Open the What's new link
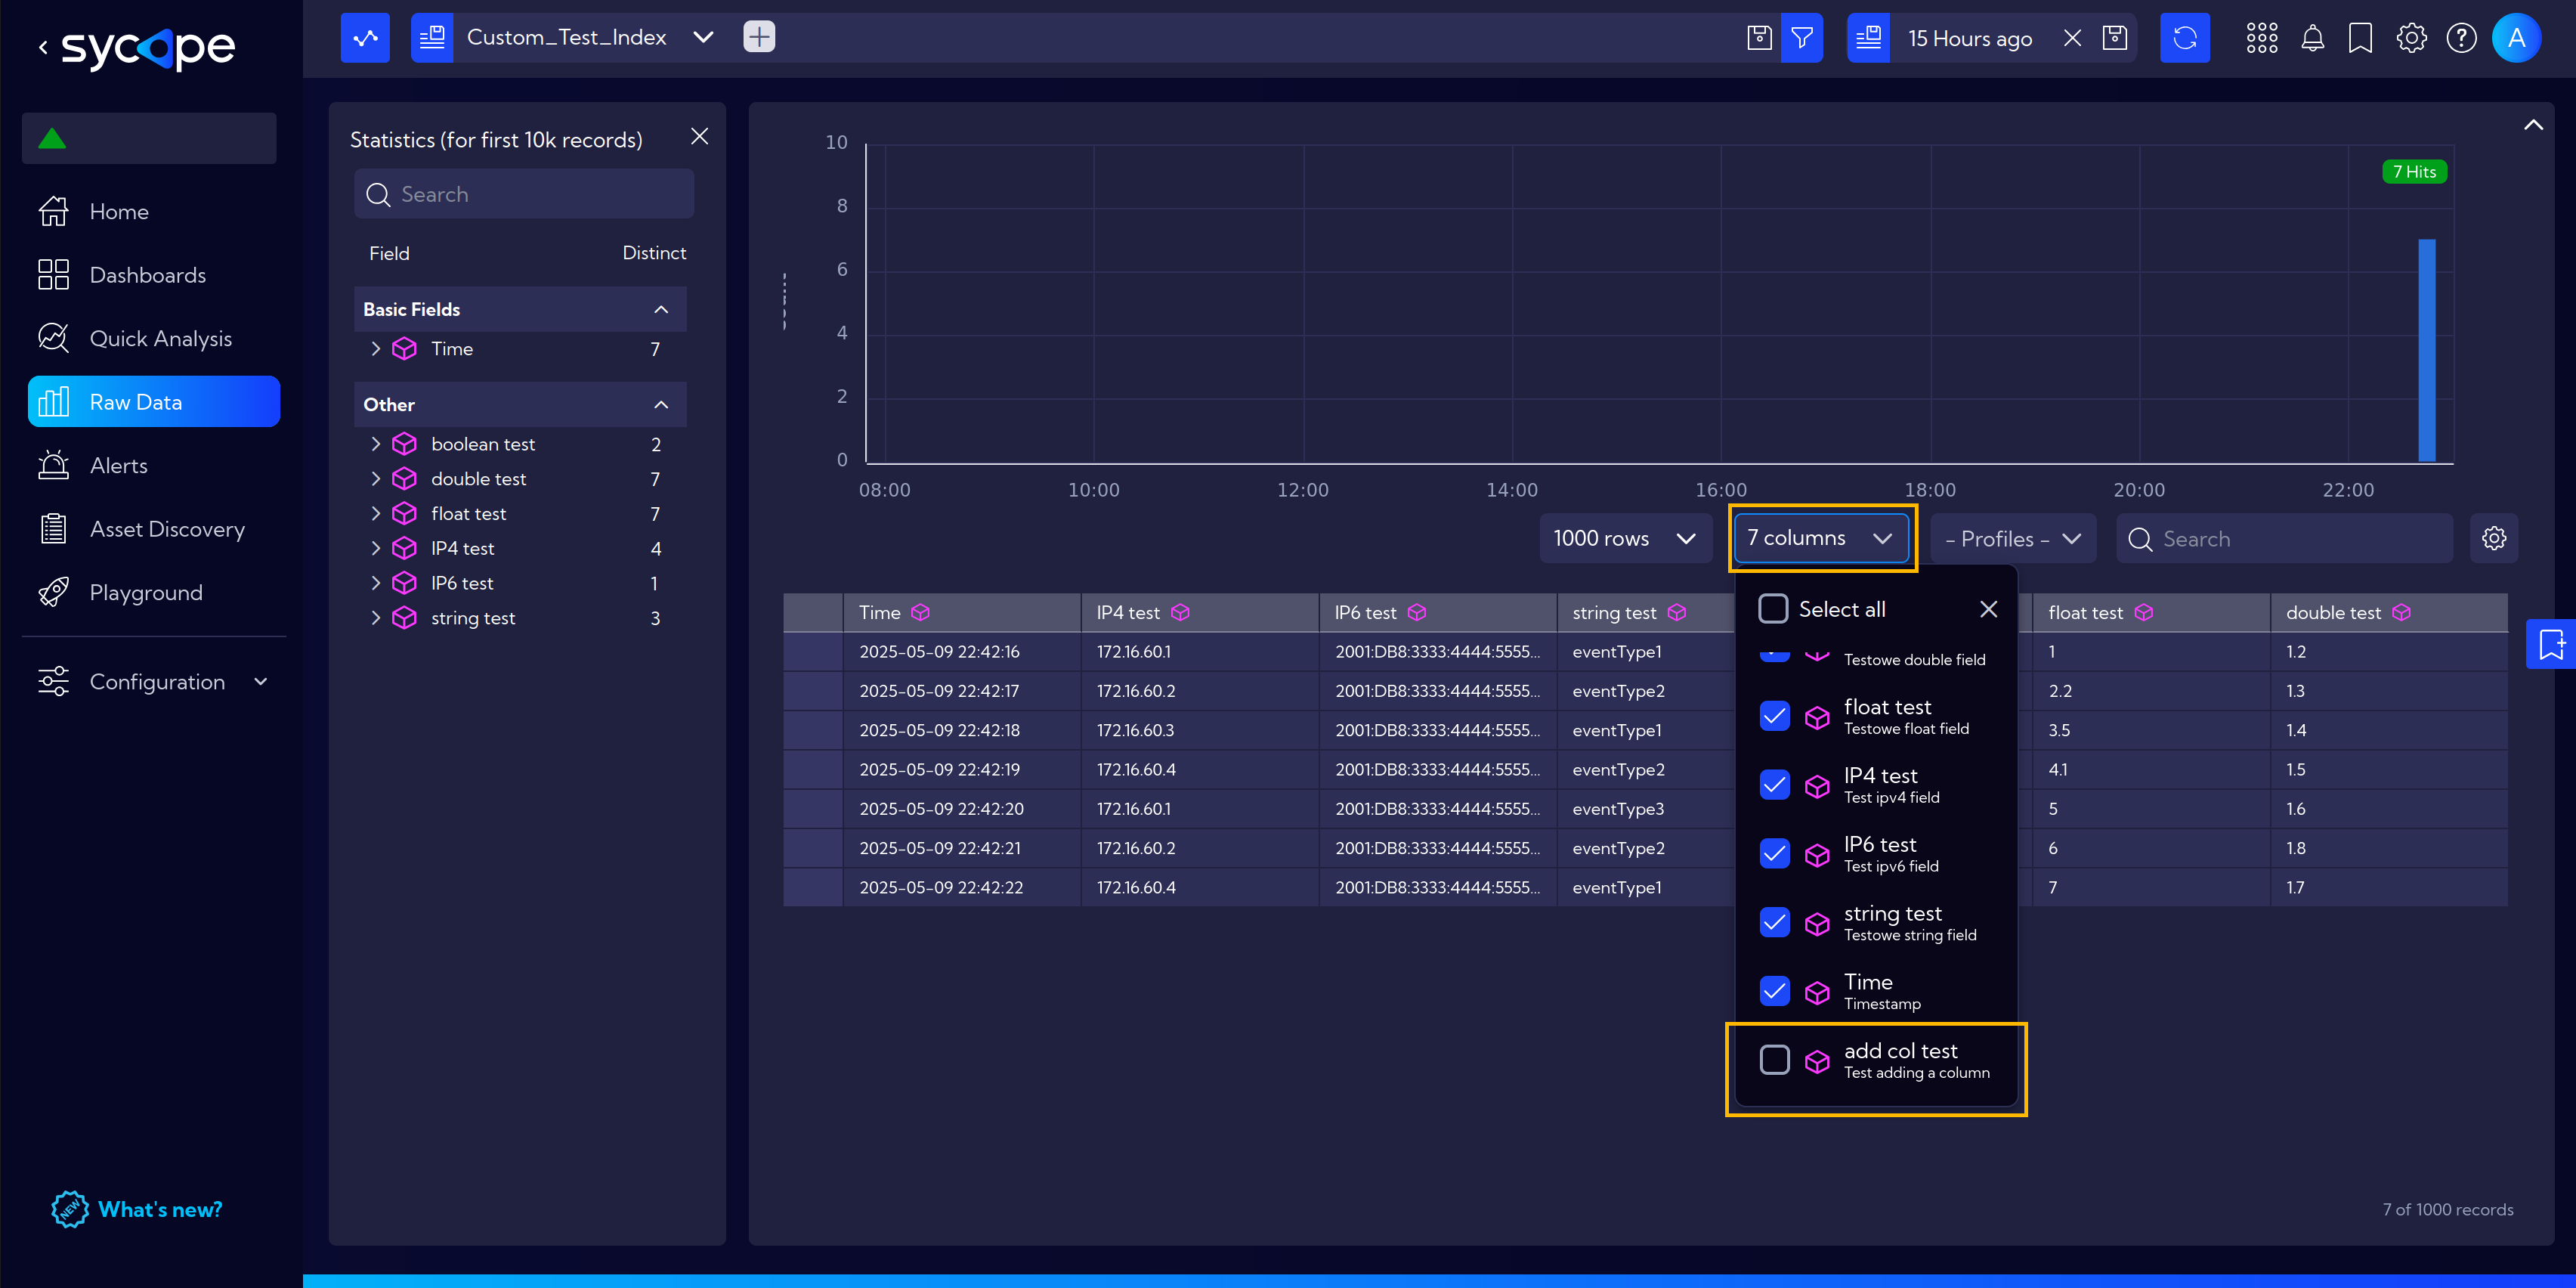Screen dimensions: 2576x1288 pyautogui.click(x=138, y=1209)
